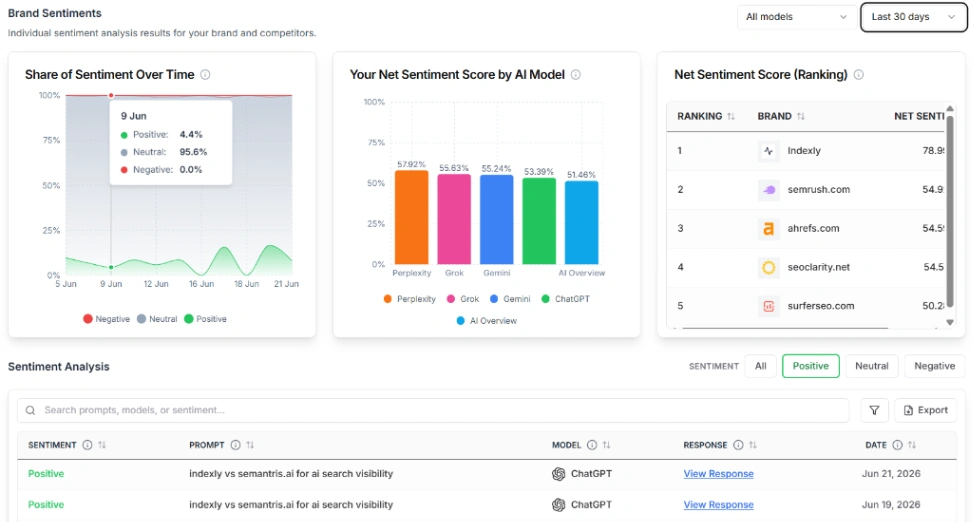
Task: Toggle Gemini in the AI model legend
Action: [x=510, y=299]
